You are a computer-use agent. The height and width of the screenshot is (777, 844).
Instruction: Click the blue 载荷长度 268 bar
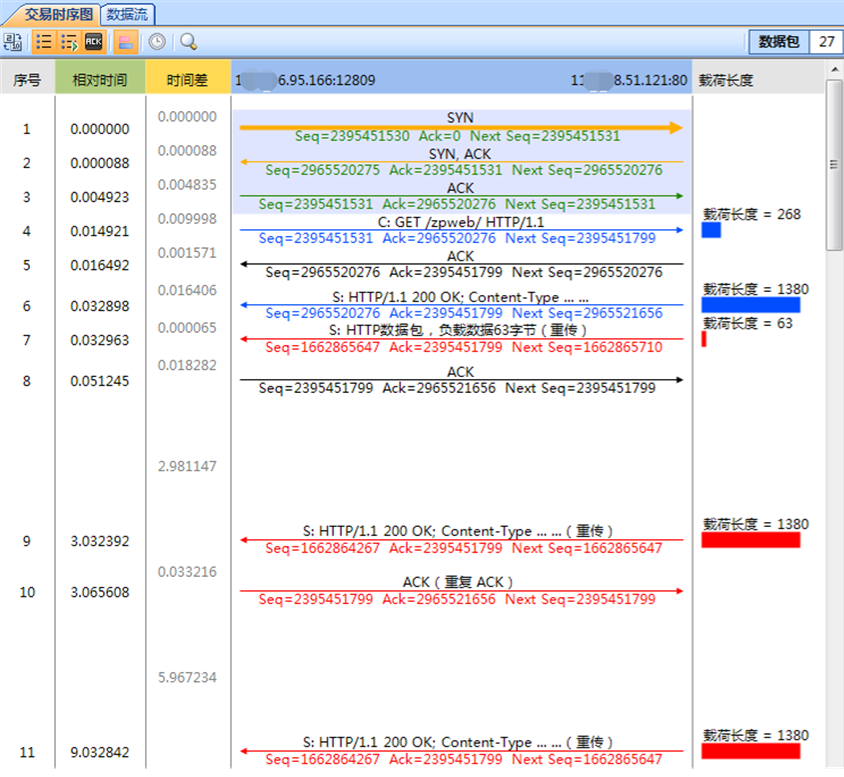click(x=712, y=232)
